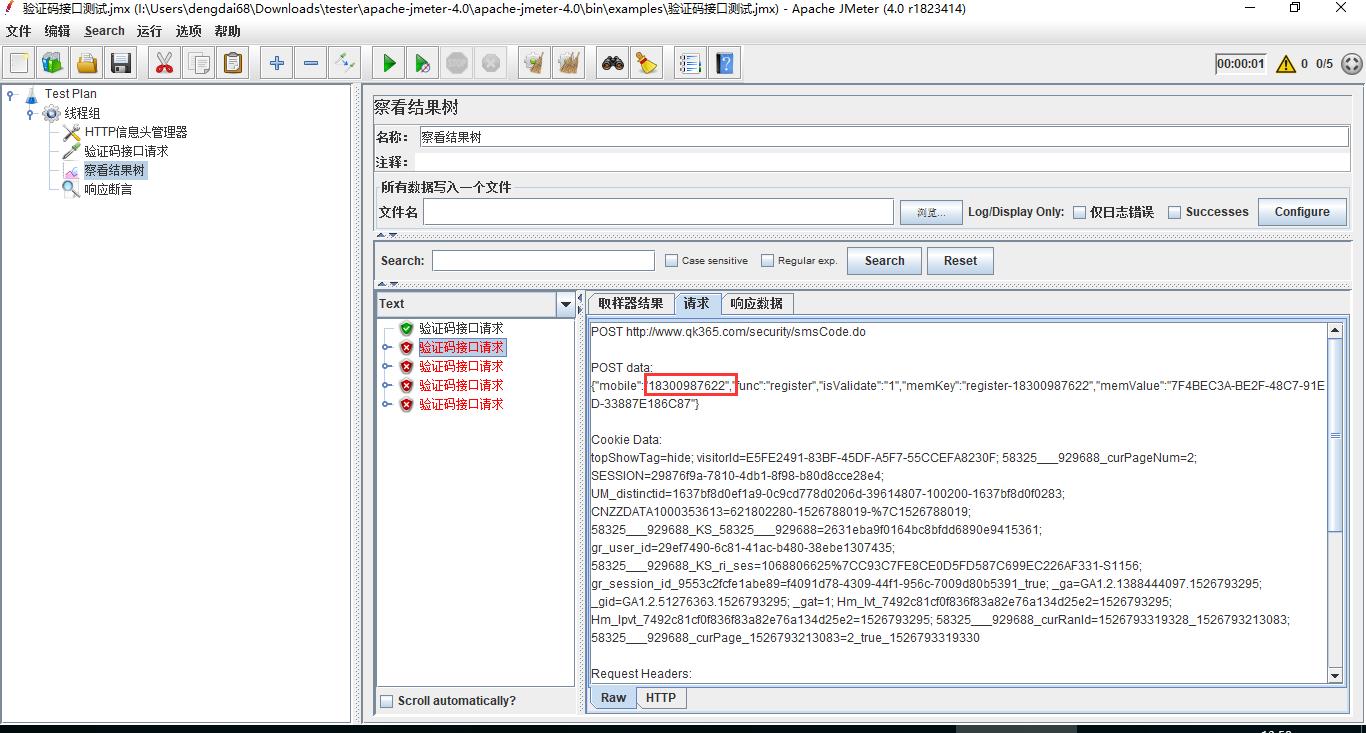Click the 文件名 input field
The height and width of the screenshot is (733, 1366).
(x=658, y=212)
